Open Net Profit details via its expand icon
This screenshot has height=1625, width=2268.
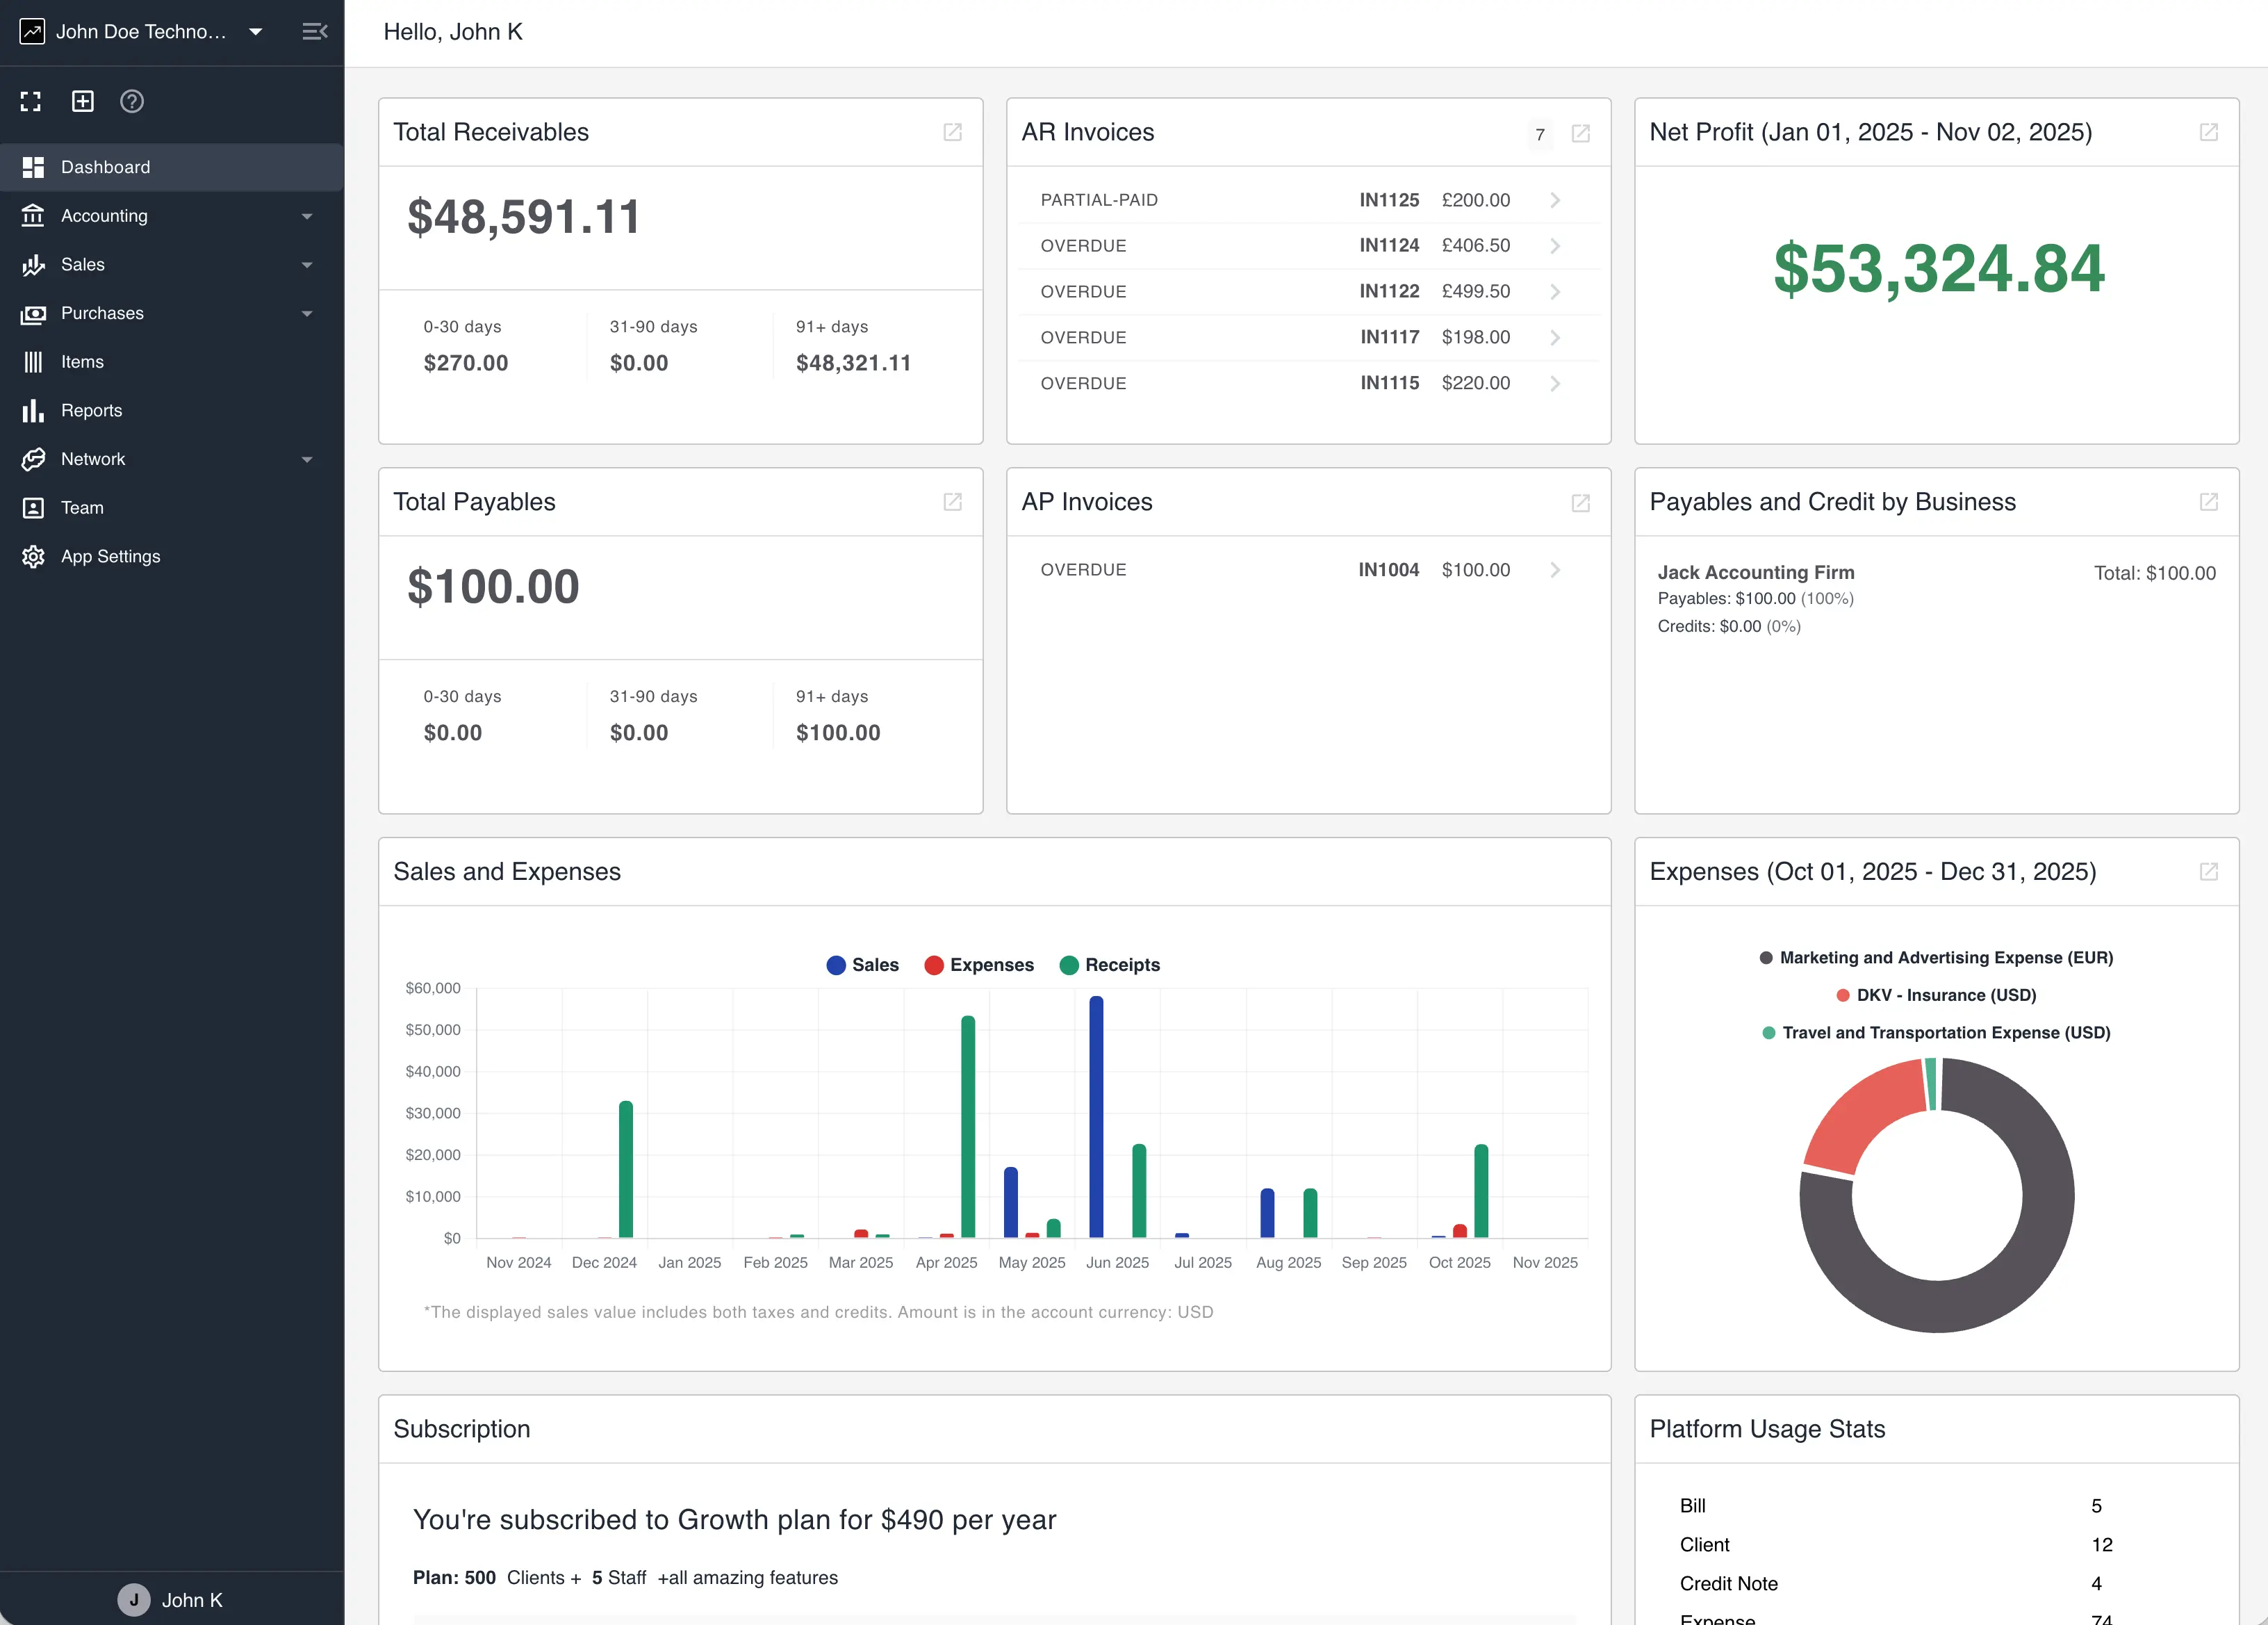tap(2209, 132)
